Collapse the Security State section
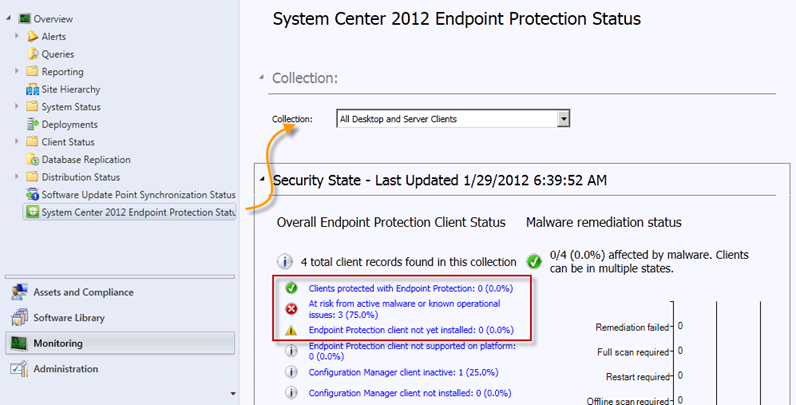The image size is (796, 405). (x=262, y=179)
